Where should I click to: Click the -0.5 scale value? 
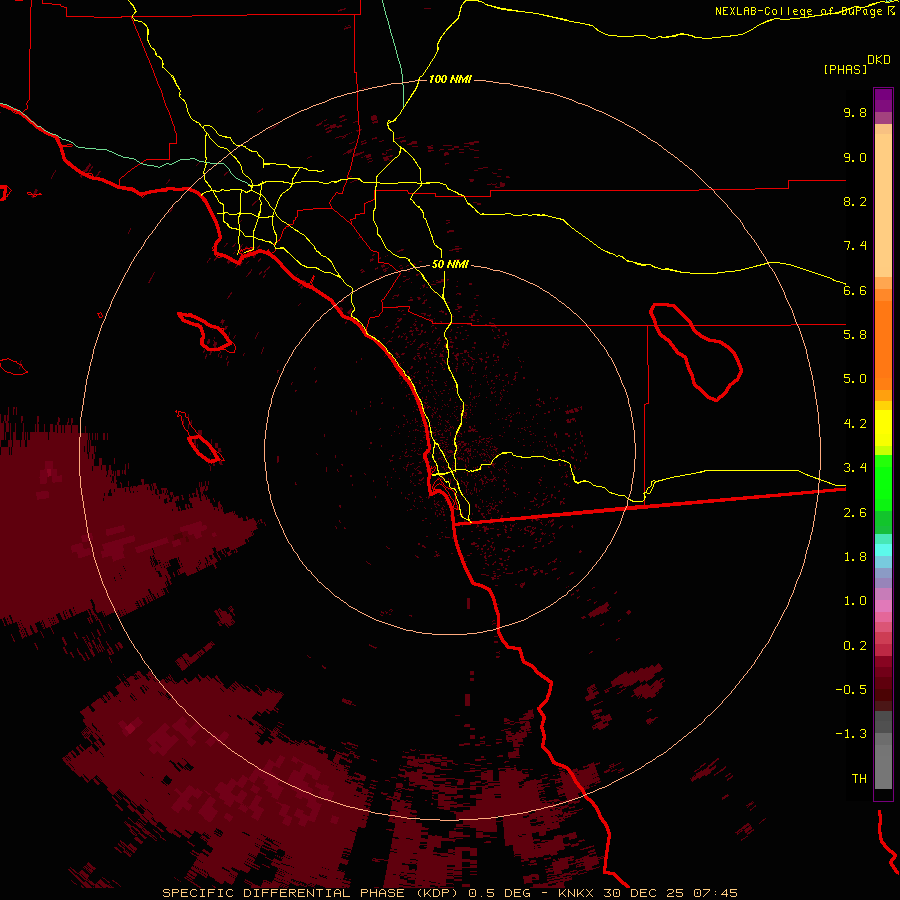pos(851,690)
